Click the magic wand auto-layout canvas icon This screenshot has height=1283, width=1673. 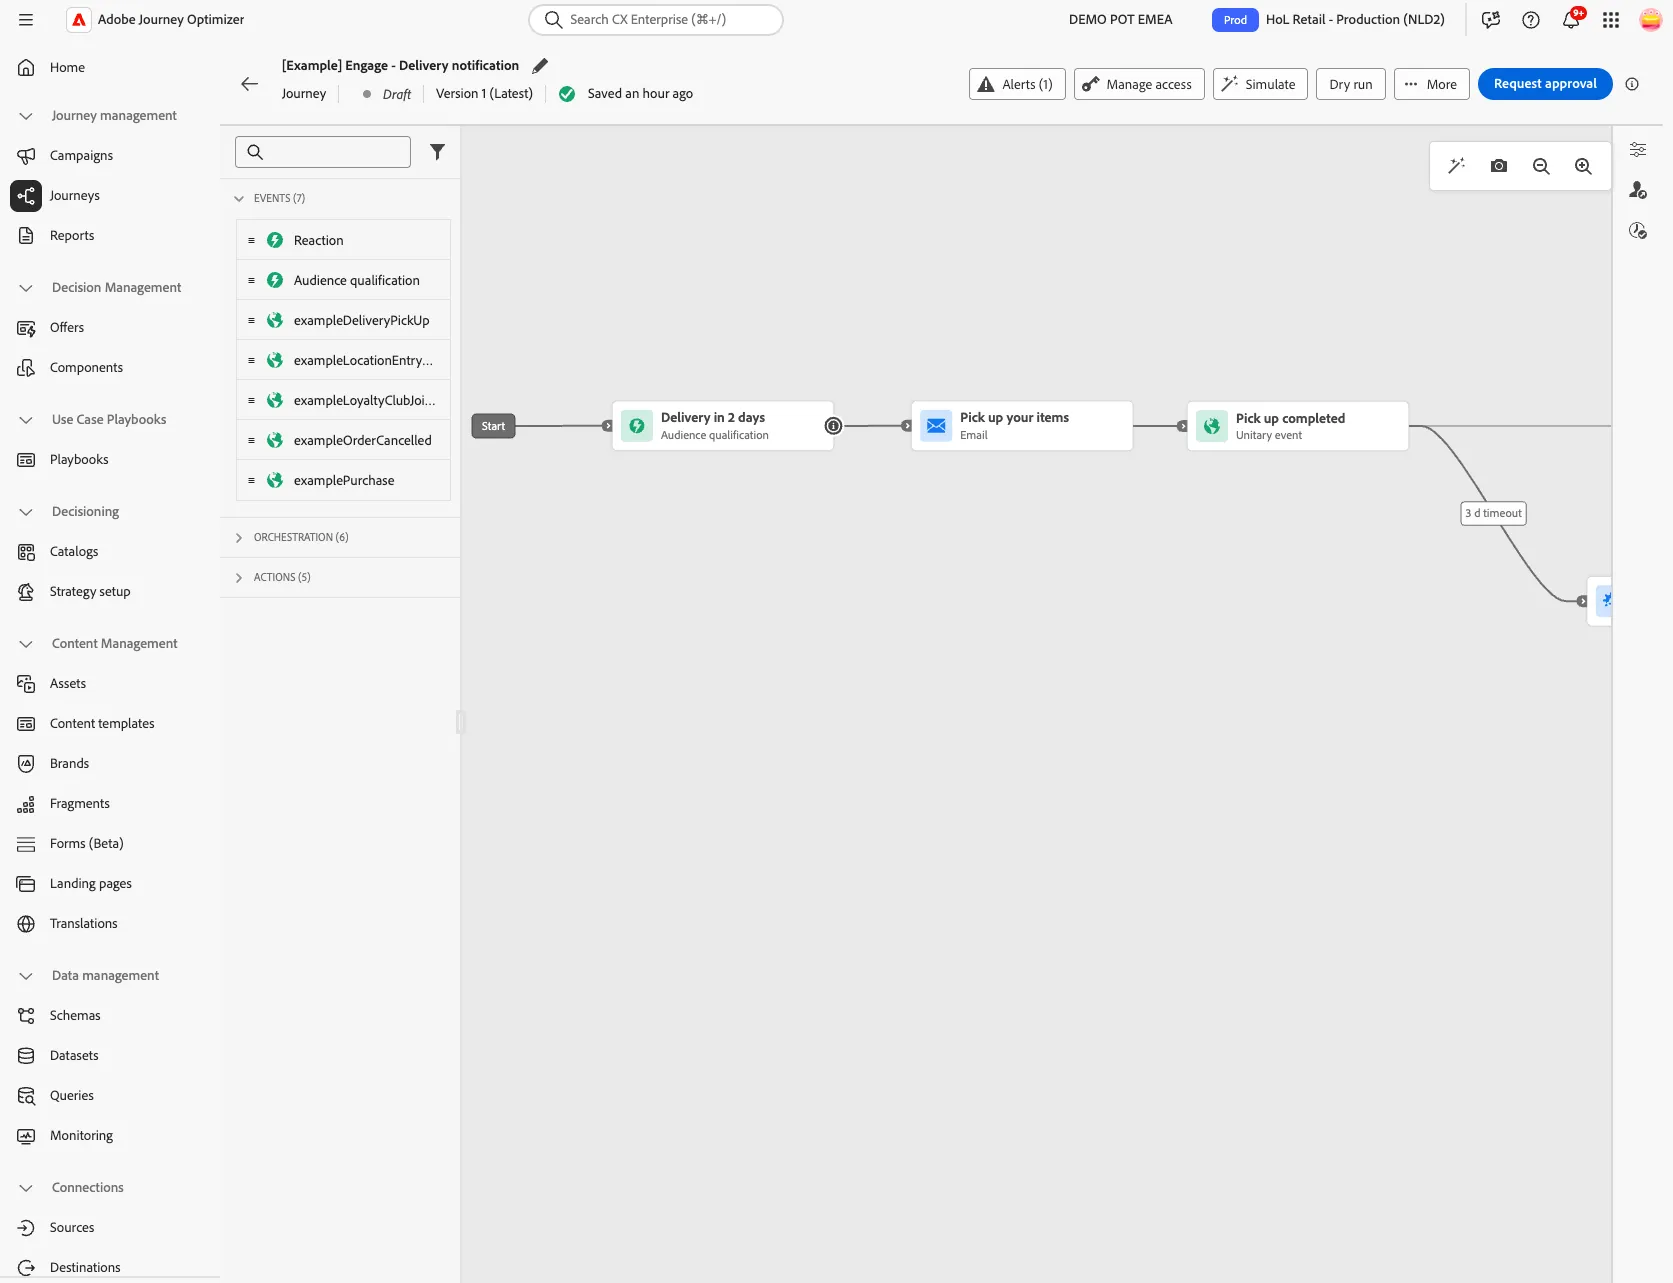(1456, 166)
